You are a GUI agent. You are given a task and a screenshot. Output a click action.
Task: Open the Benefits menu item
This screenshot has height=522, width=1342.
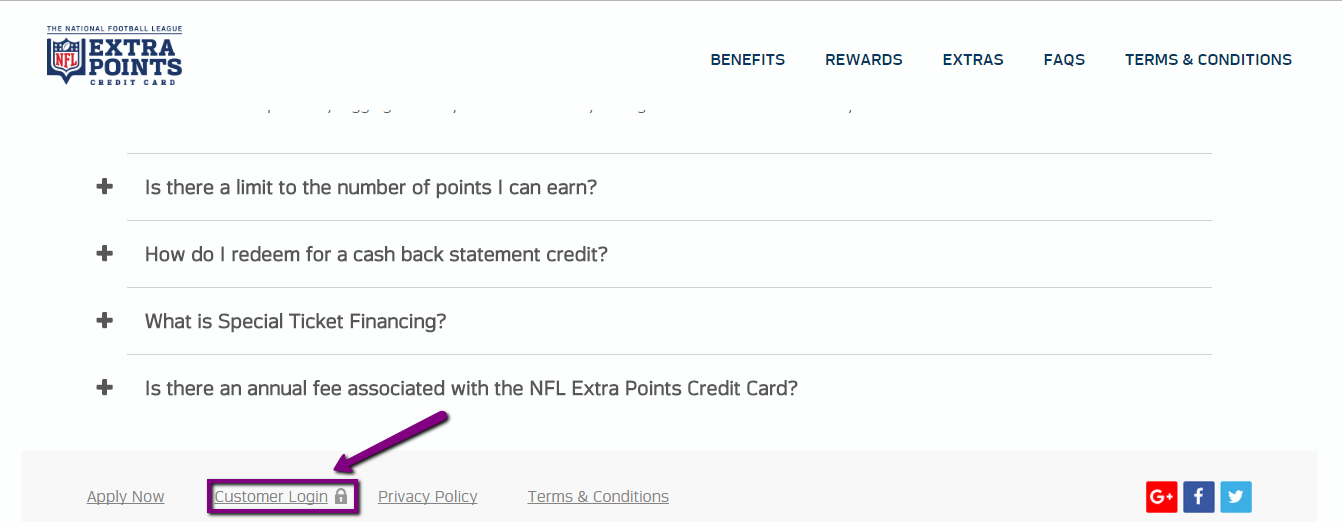(x=747, y=60)
